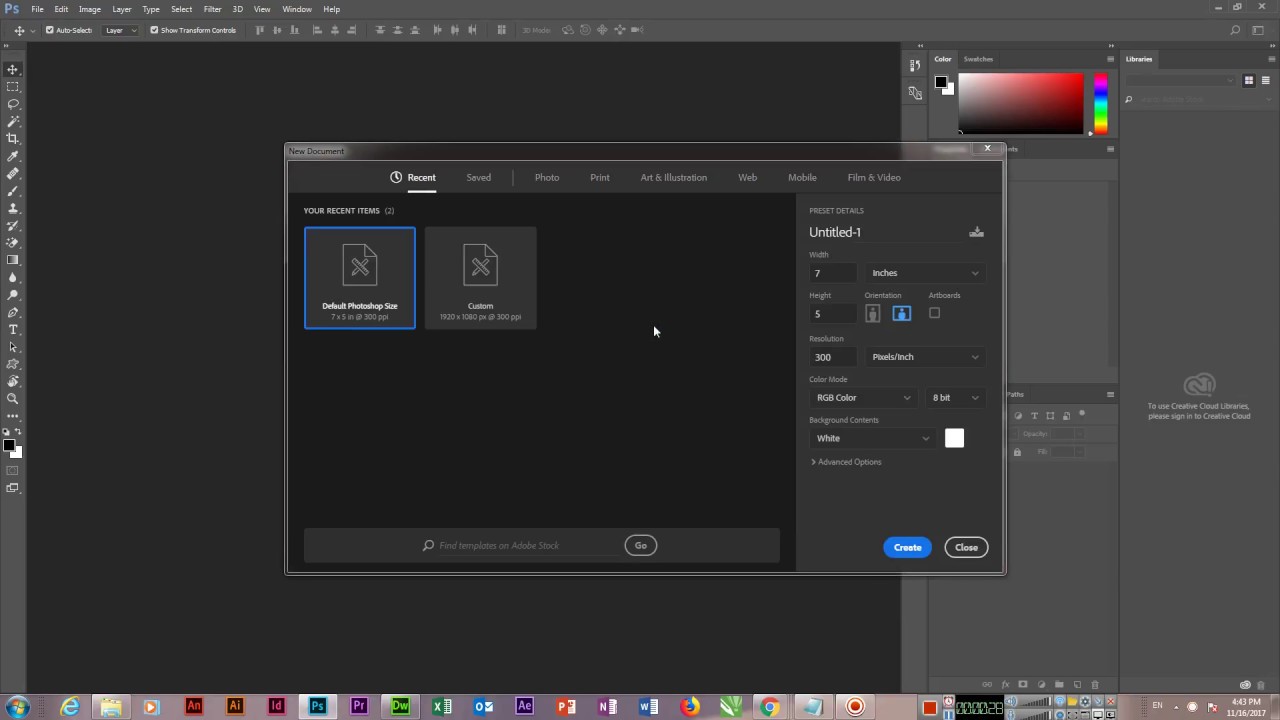This screenshot has height=720, width=1280.
Task: Select landscape orientation
Action: pyautogui.click(x=901, y=314)
